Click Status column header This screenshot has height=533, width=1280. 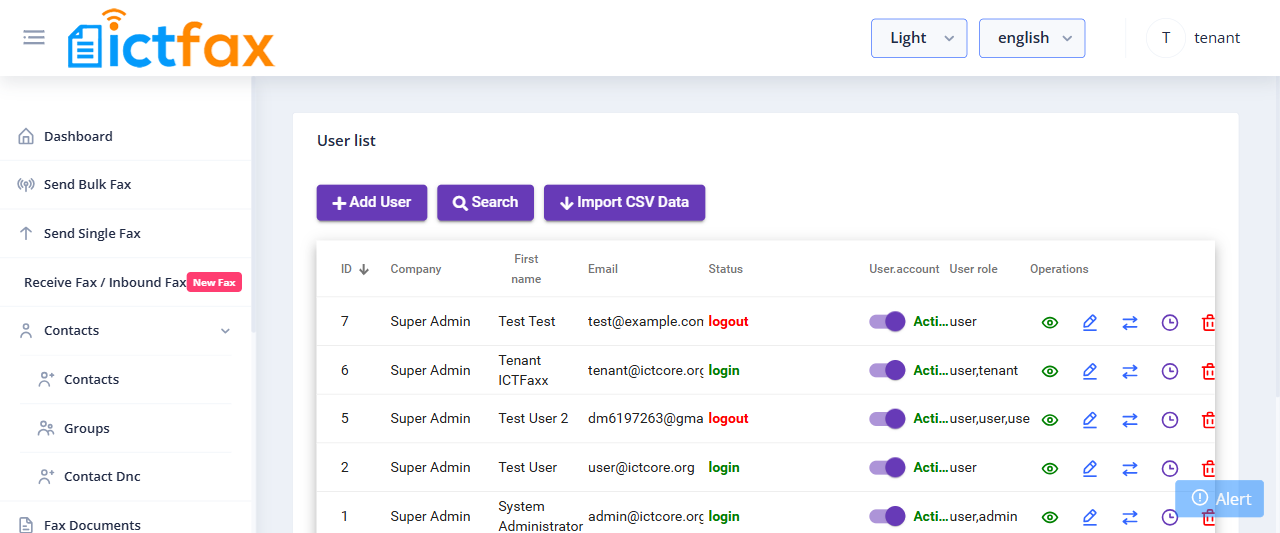click(726, 269)
